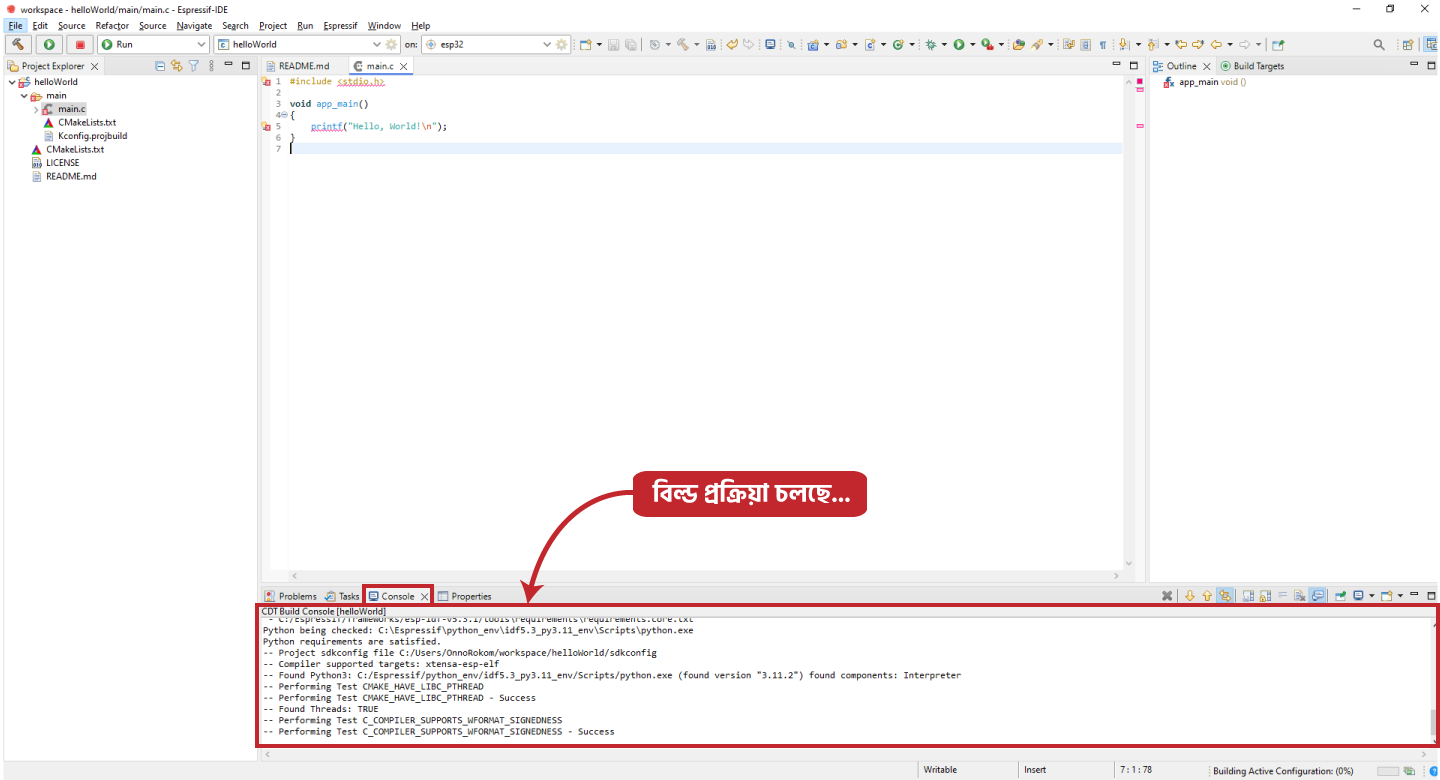Click console Next Error down arrow
This screenshot has width=1440, height=780.
click(x=1190, y=596)
